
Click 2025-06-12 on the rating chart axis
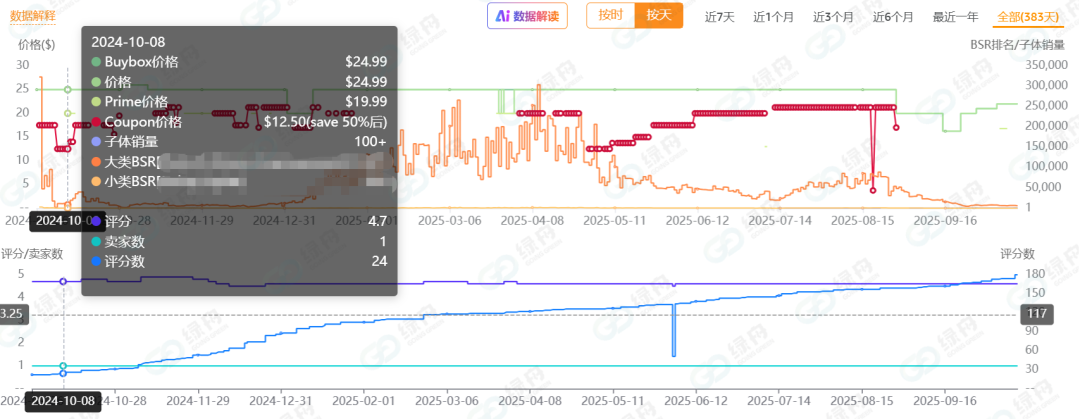point(694,400)
